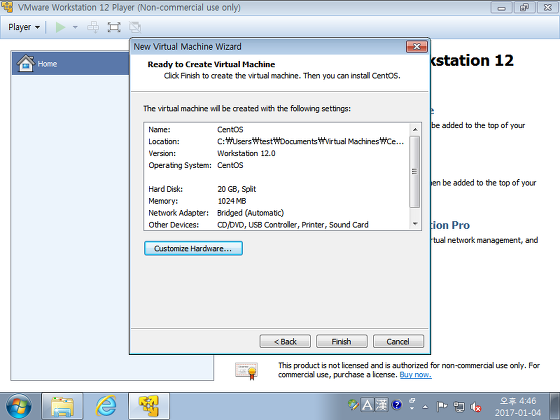This screenshot has width=560, height=420.
Task: Click the Hanja conversion tray icon
Action: click(381, 405)
